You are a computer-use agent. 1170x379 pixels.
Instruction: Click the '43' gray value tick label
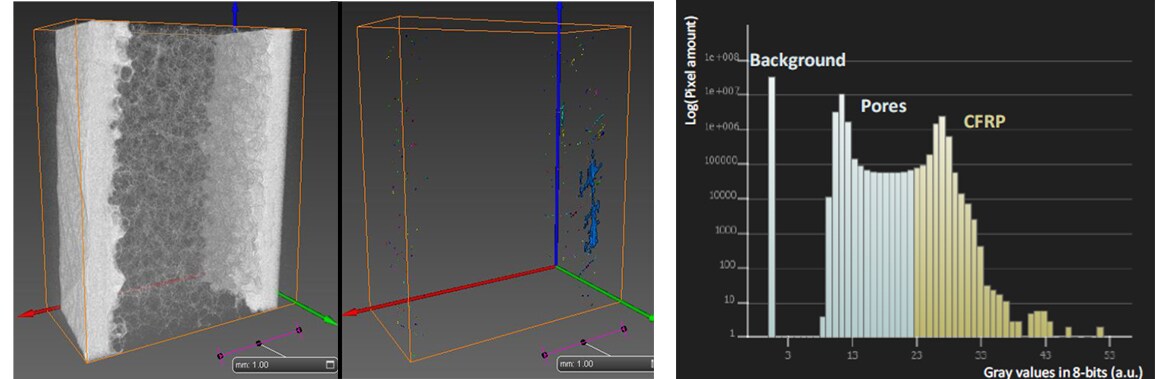click(x=1045, y=355)
